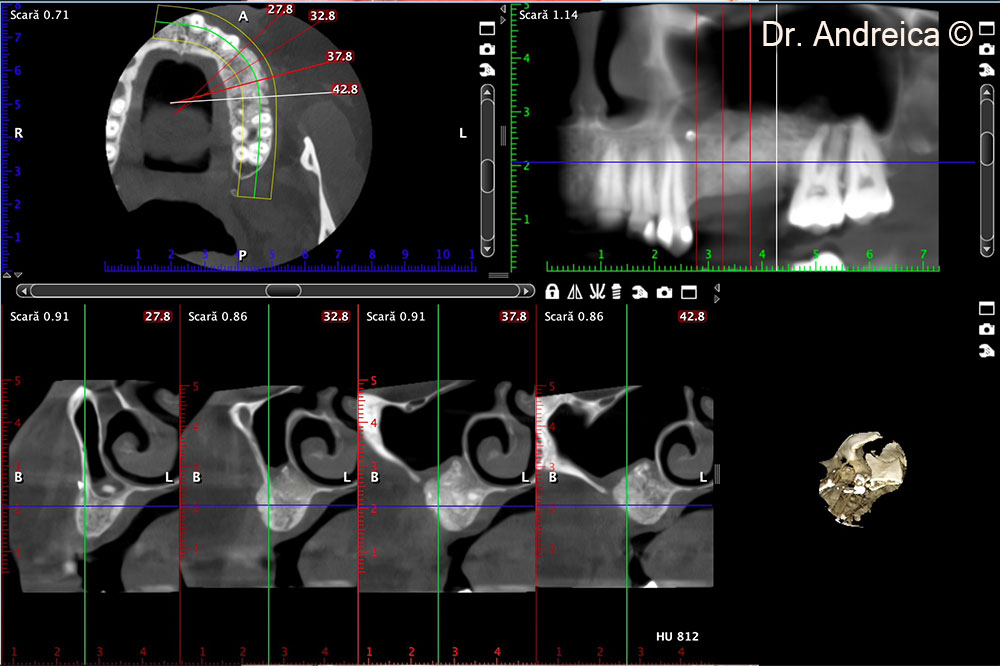Click the implant screw icon
The height and width of the screenshot is (666, 1000).
(x=617, y=292)
